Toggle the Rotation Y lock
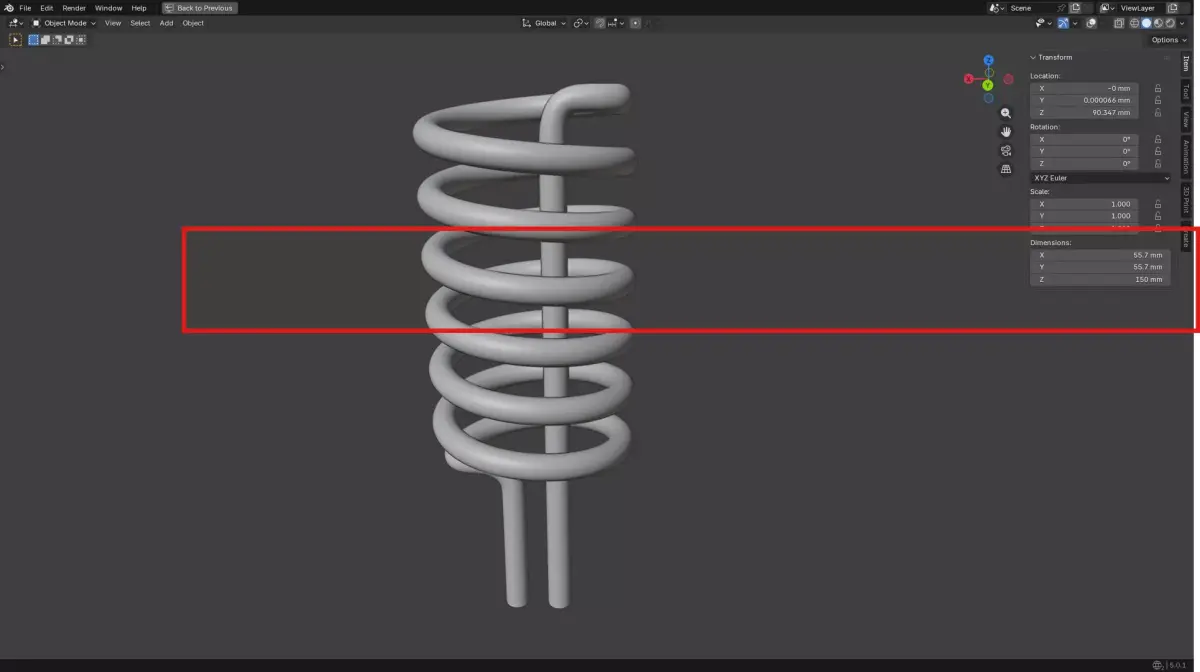This screenshot has height=672, width=1200. pyautogui.click(x=1158, y=151)
